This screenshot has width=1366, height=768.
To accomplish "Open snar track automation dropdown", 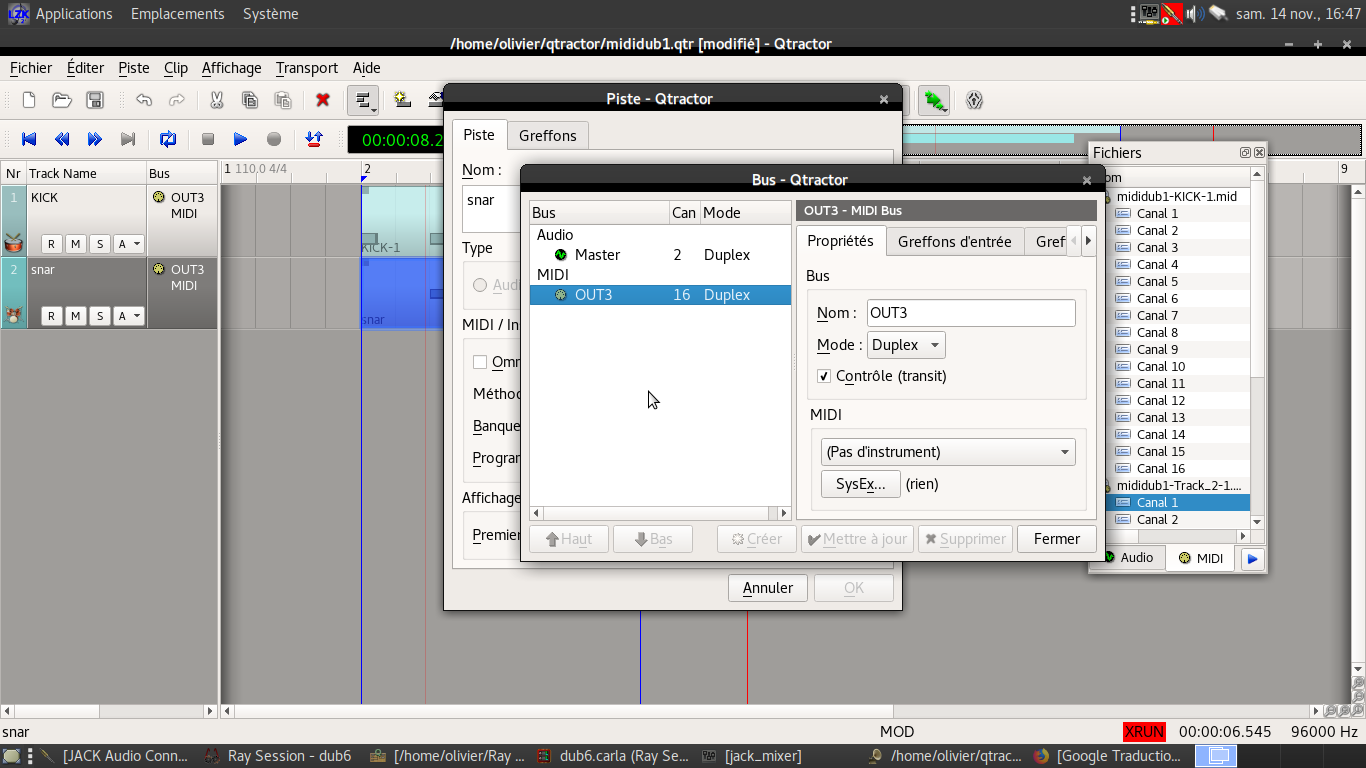I will (129, 316).
